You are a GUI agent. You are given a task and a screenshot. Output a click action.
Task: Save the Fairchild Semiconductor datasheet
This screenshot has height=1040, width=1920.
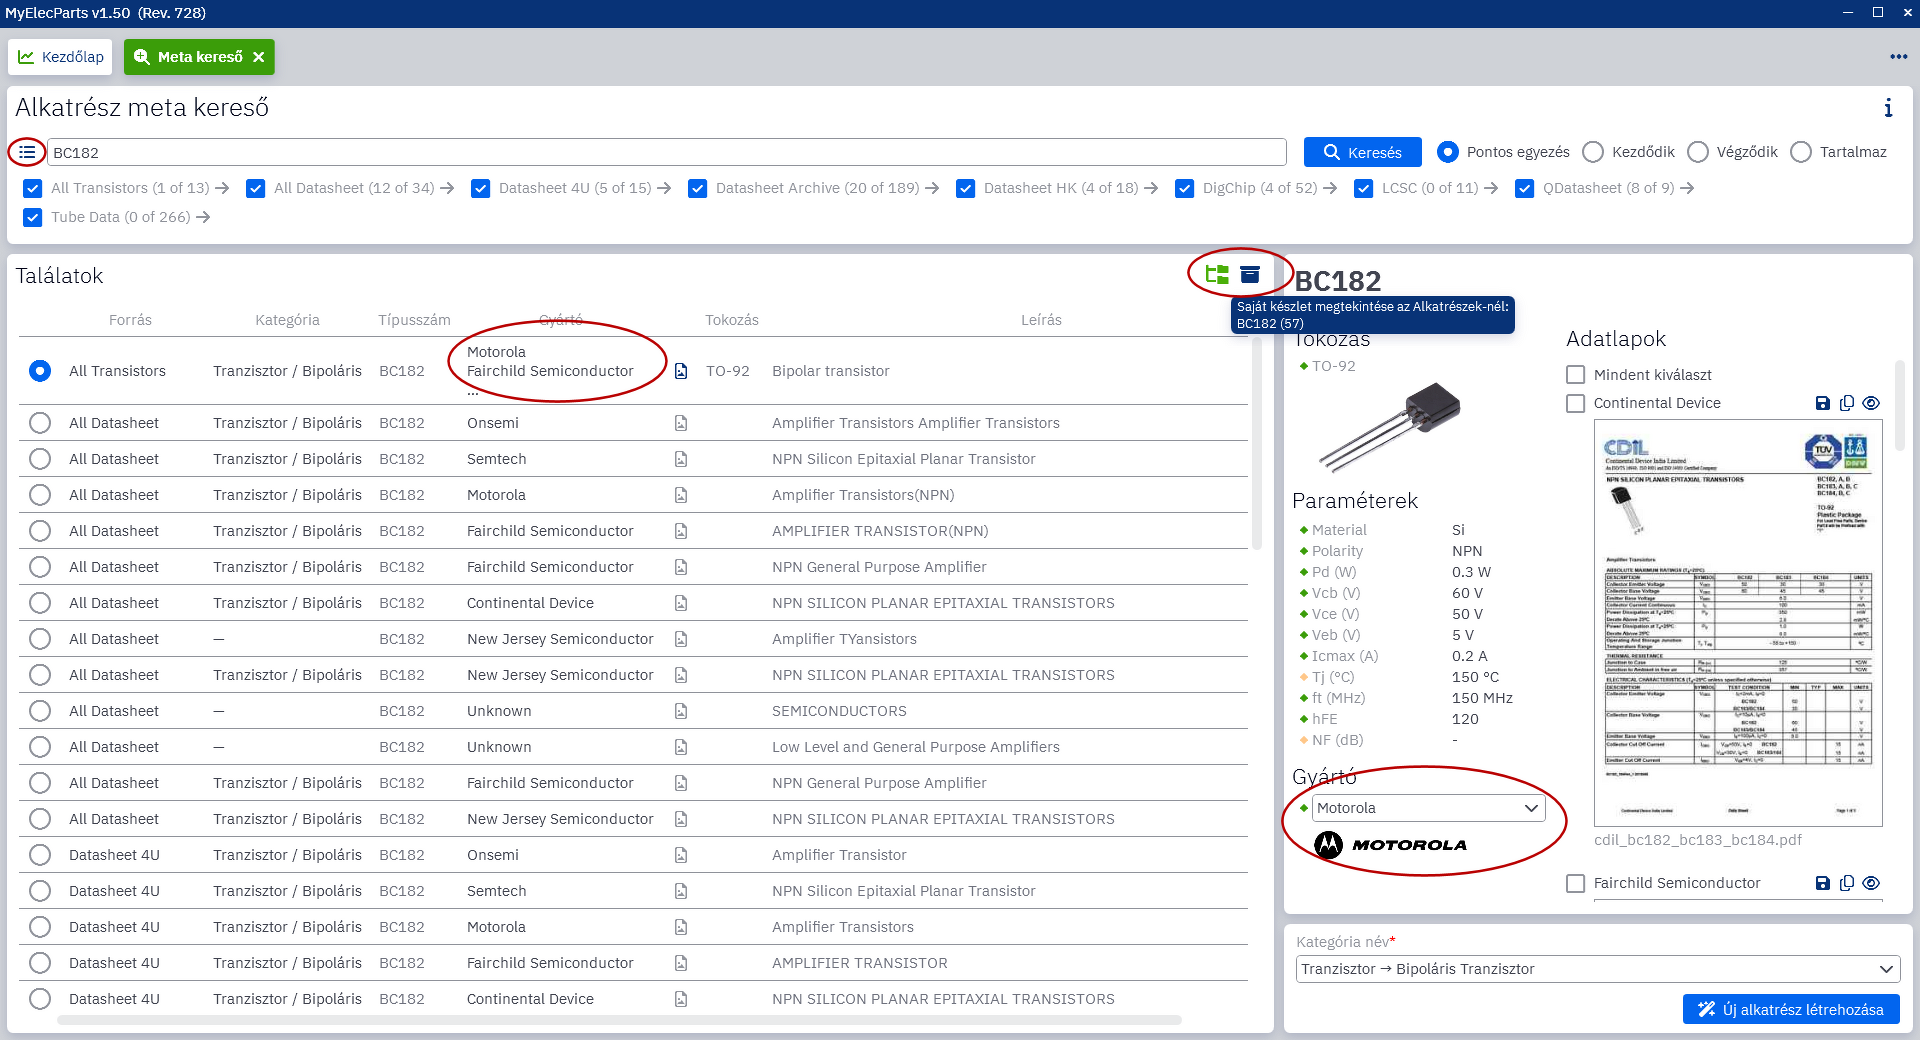point(1823,883)
